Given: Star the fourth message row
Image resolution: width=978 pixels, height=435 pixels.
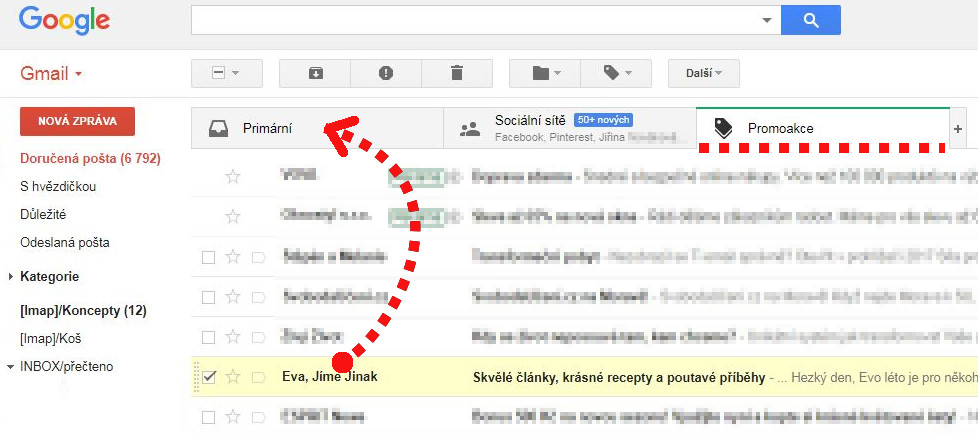Looking at the screenshot, I should coord(233,296).
